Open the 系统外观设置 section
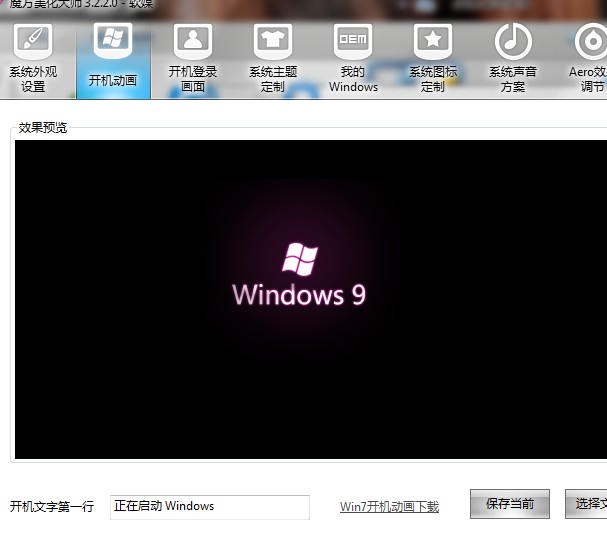 coord(33,59)
